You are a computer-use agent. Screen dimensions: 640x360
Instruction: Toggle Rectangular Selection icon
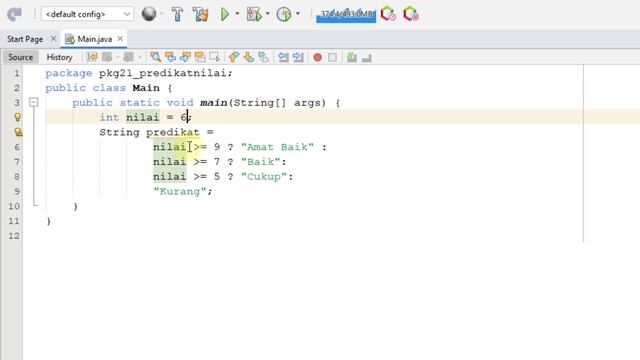point(214,57)
